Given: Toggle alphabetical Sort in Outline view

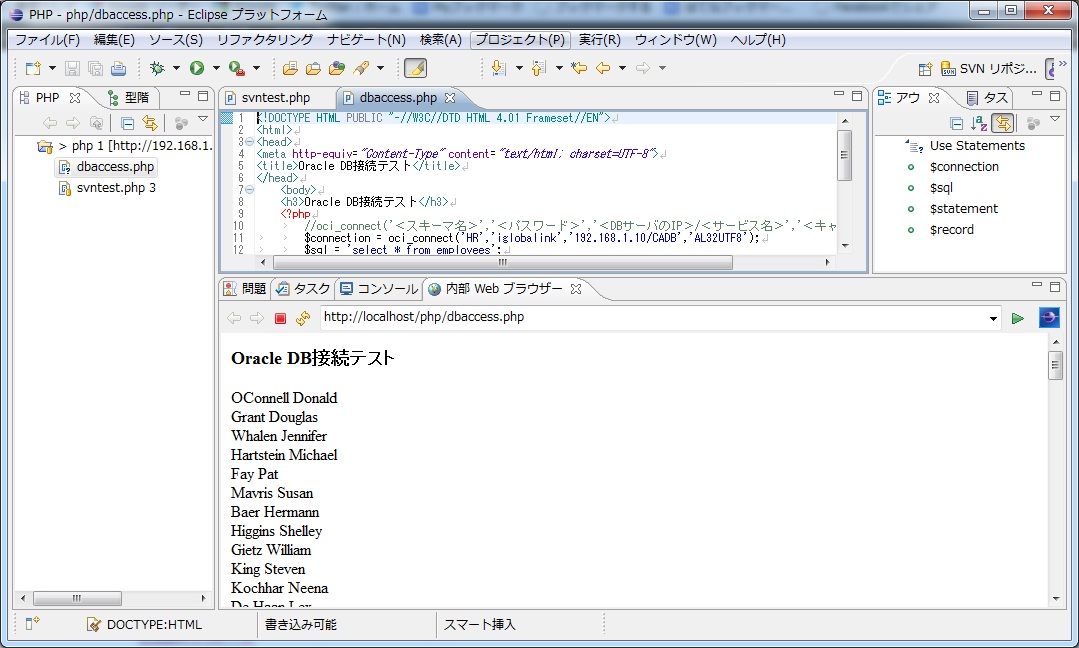Looking at the screenshot, I should 979,123.
